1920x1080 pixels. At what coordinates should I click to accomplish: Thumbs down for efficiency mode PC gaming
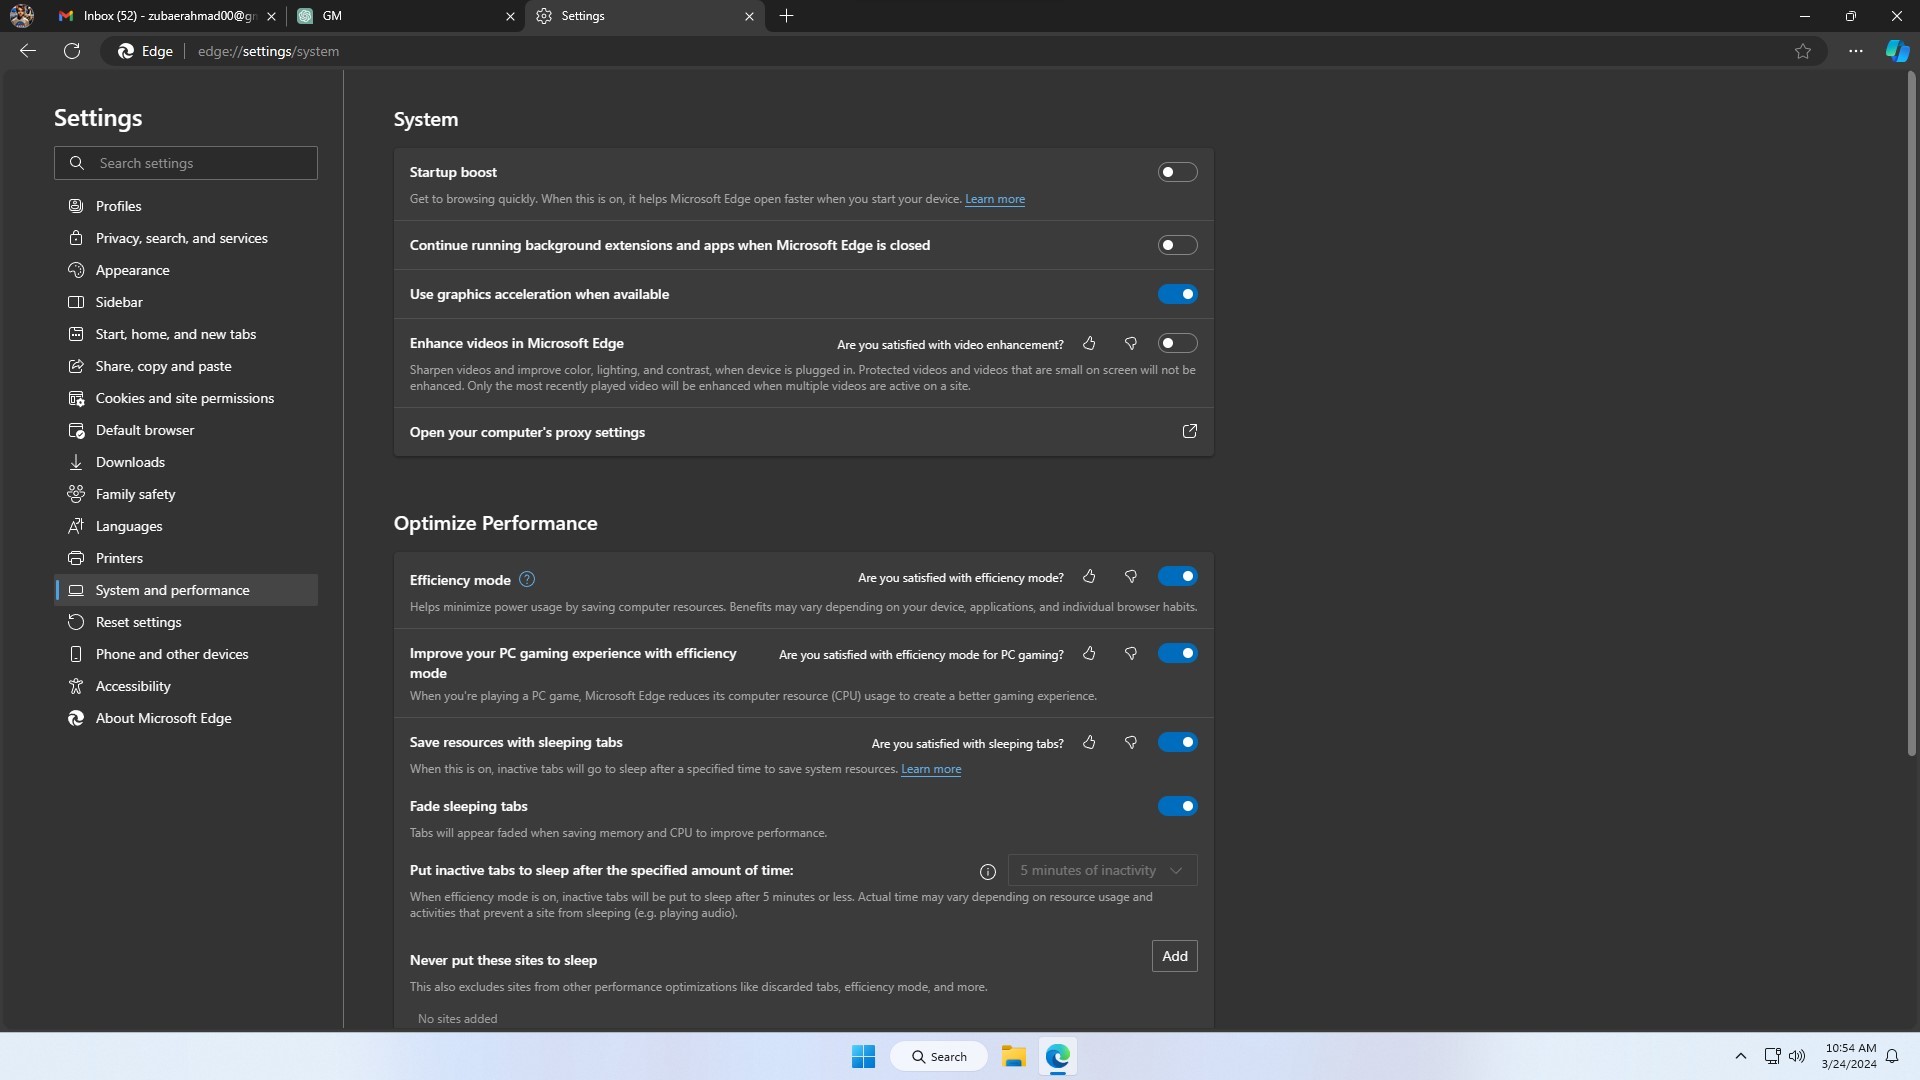click(1131, 653)
